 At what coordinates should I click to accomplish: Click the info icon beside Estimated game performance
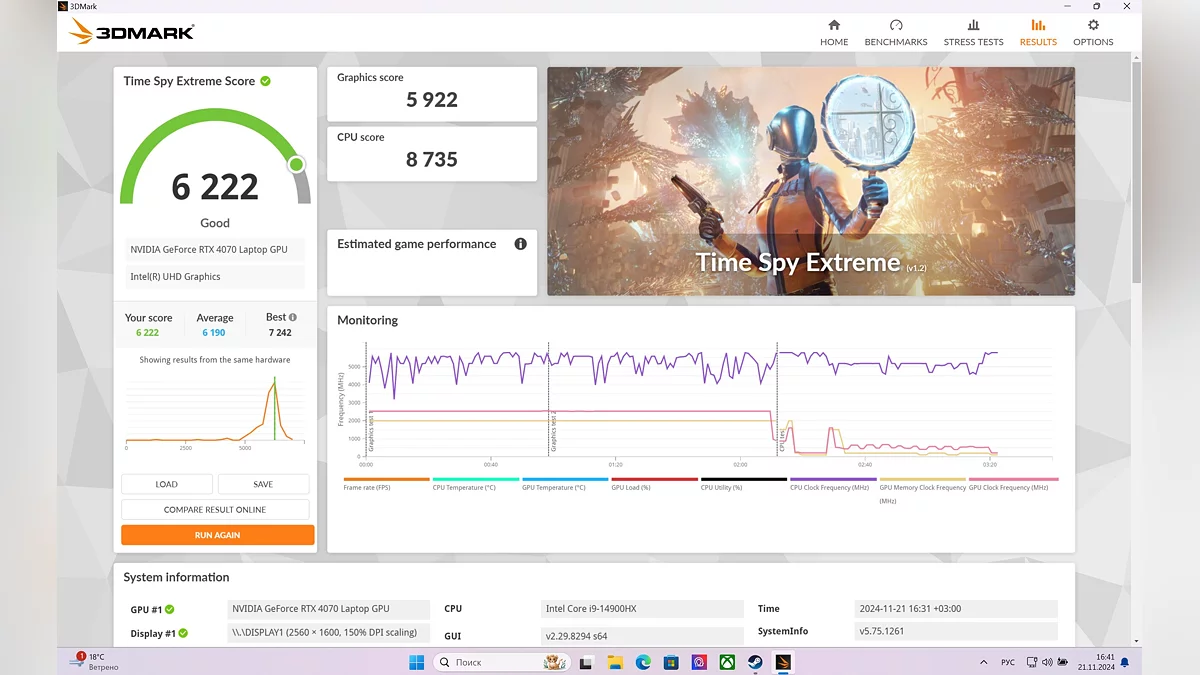click(520, 244)
